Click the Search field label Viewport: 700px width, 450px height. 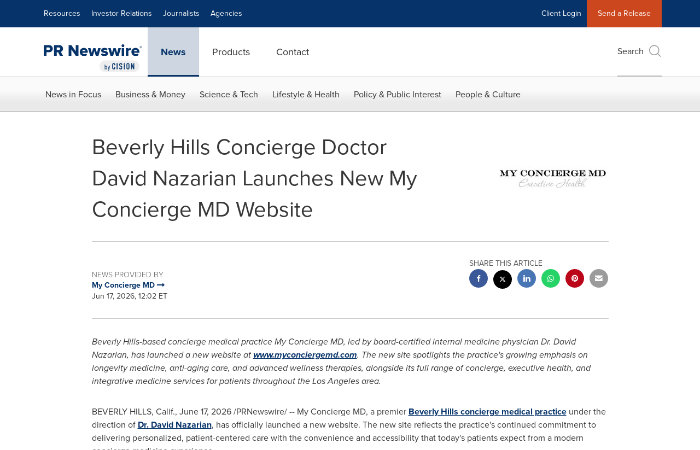pos(630,51)
